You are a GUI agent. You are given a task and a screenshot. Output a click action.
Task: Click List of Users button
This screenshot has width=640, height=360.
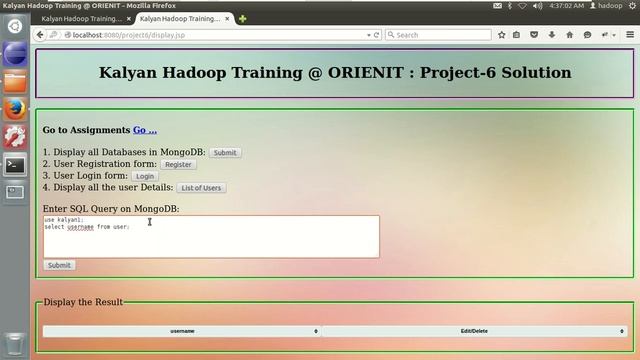click(x=201, y=188)
